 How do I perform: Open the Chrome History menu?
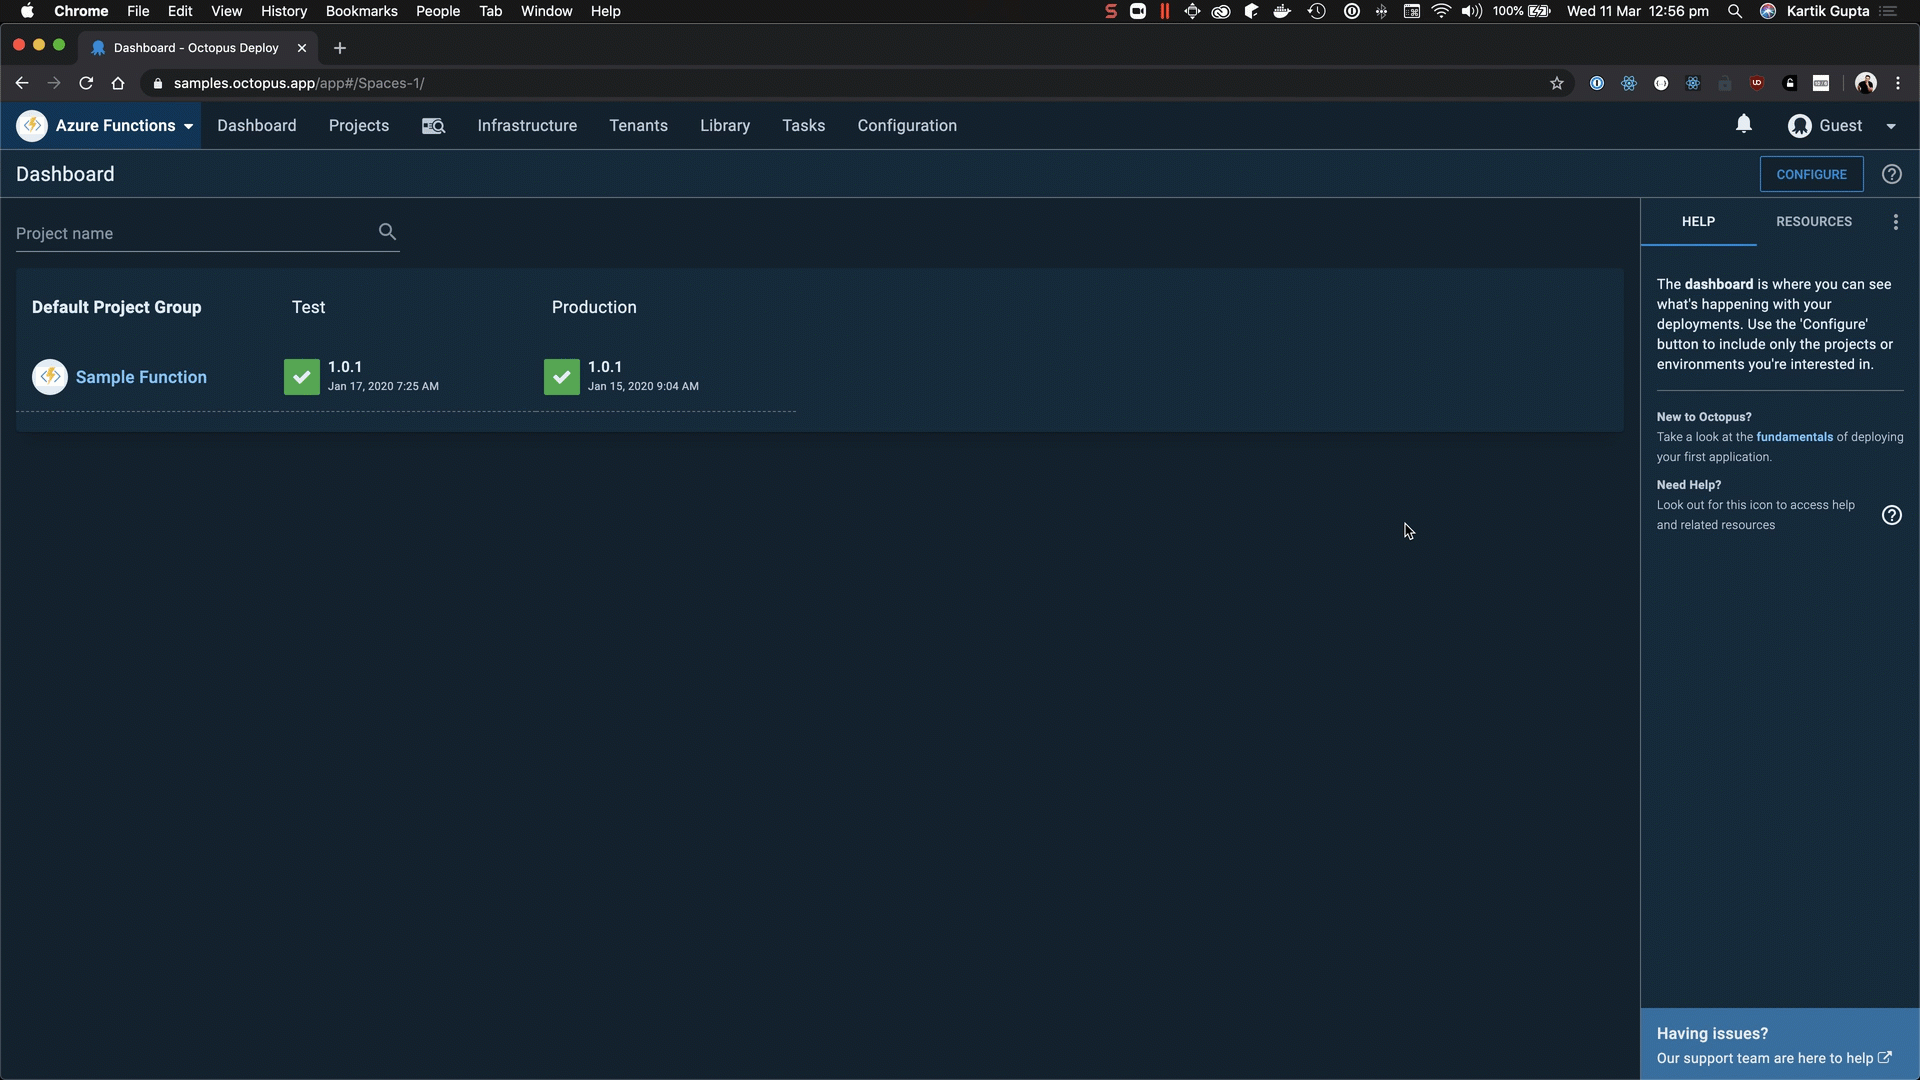[x=284, y=12]
